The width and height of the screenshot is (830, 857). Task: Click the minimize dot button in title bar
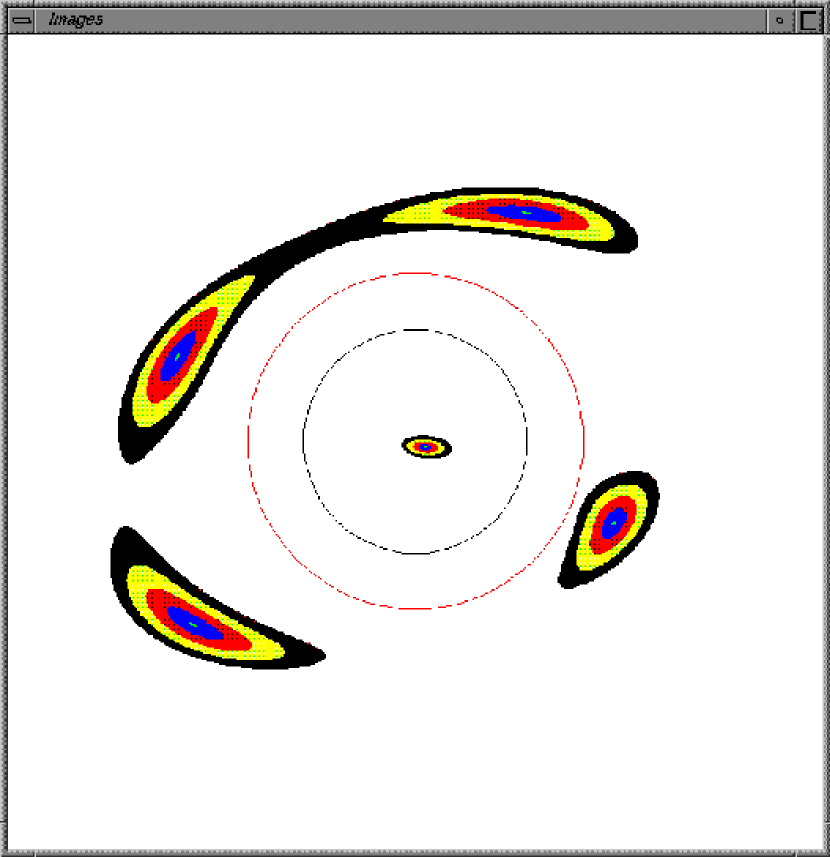(x=780, y=19)
